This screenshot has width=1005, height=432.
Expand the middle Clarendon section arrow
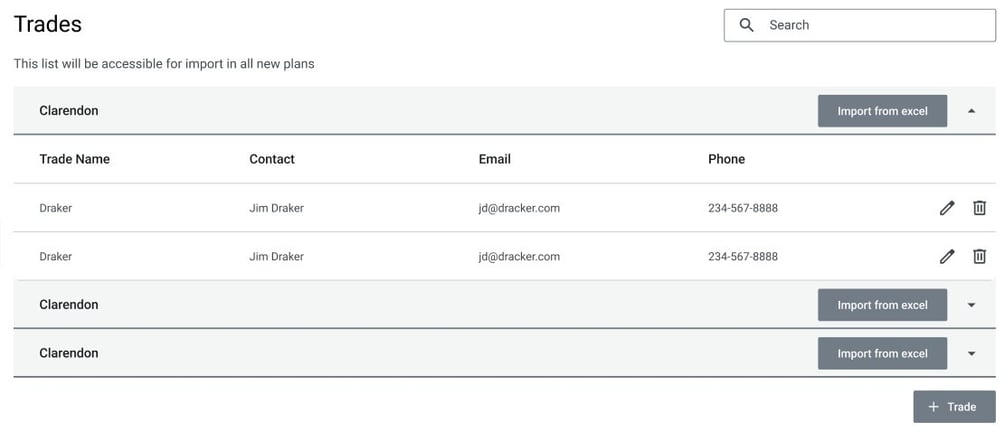click(x=972, y=305)
